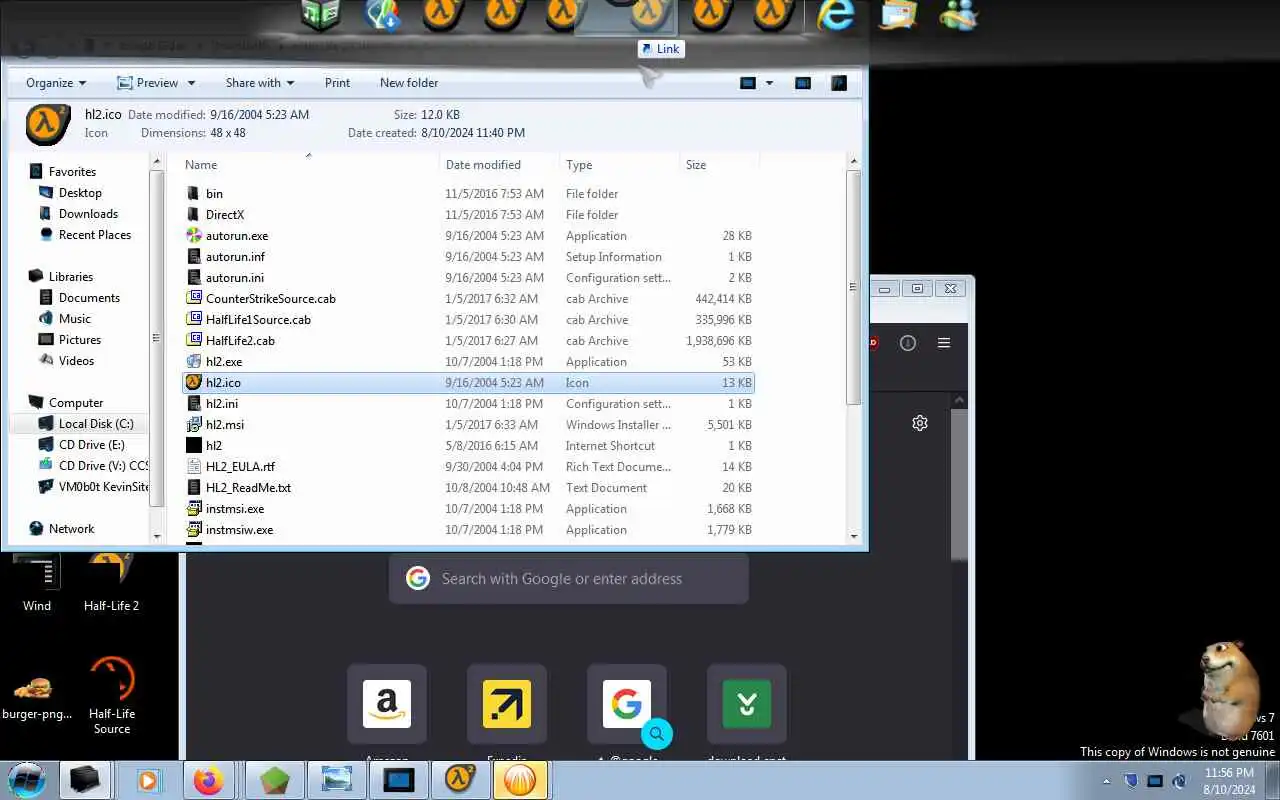This screenshot has height=800, width=1280.
Task: Open Desktop in the navigation pane
Action: pos(80,193)
